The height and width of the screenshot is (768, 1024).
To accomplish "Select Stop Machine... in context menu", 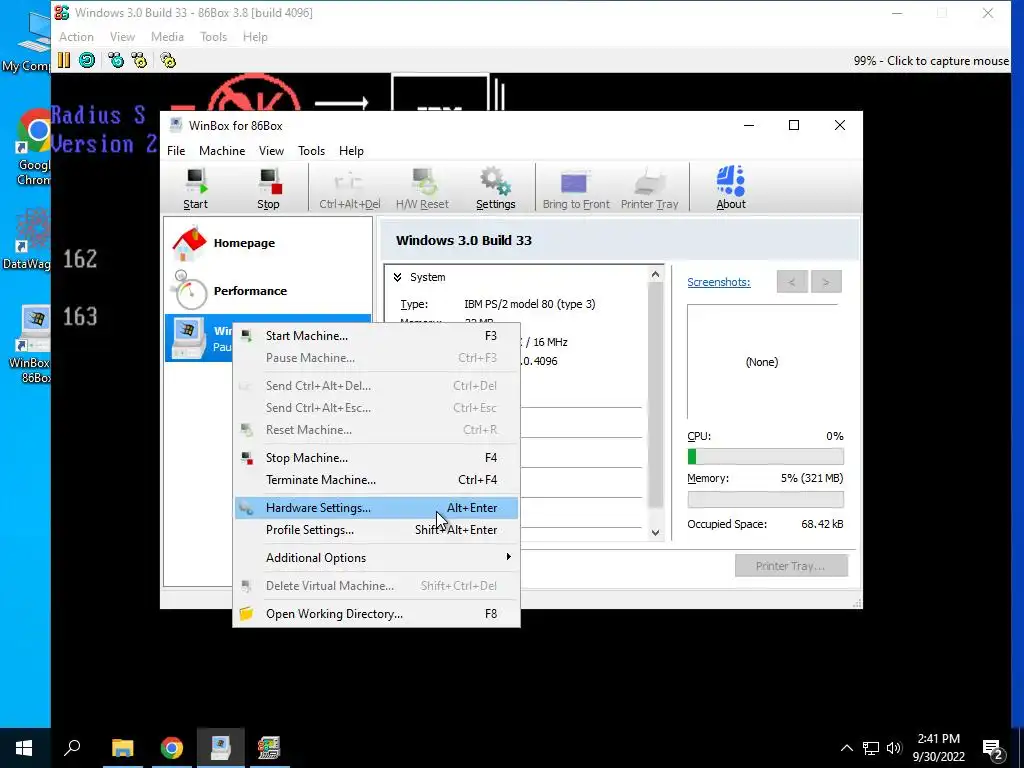I will [x=377, y=458].
